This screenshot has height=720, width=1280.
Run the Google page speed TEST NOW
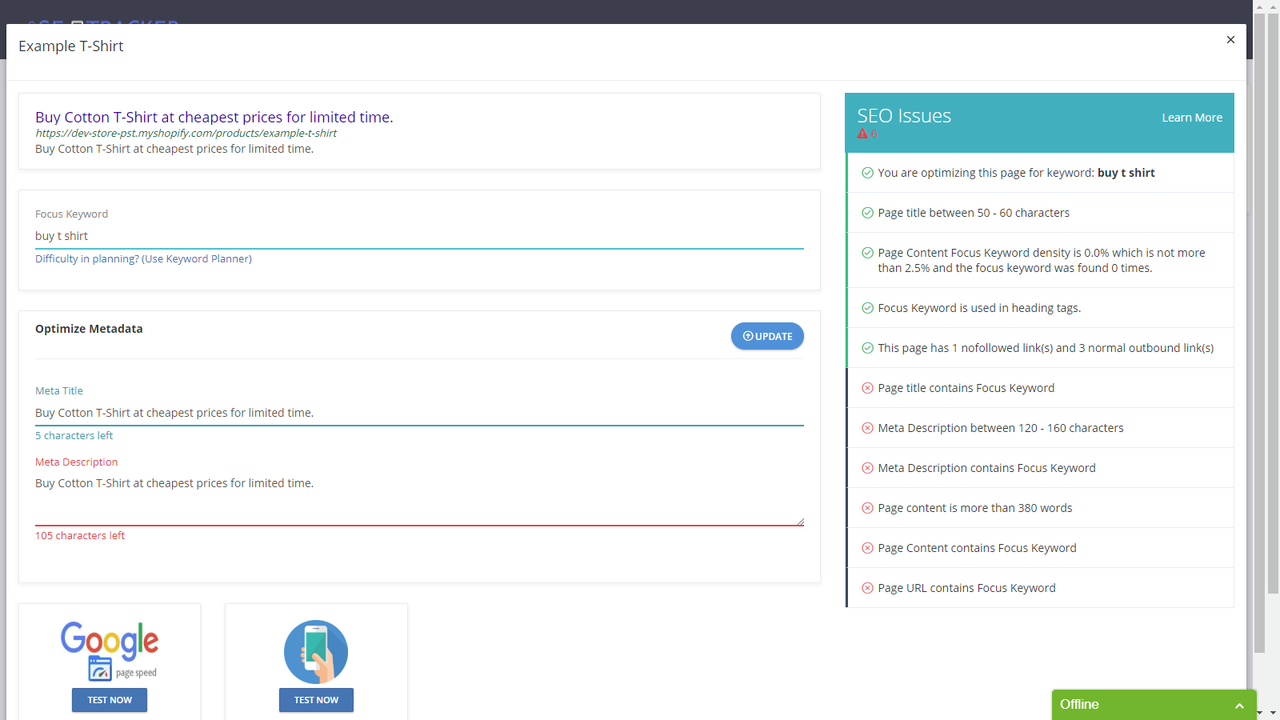[x=109, y=700]
